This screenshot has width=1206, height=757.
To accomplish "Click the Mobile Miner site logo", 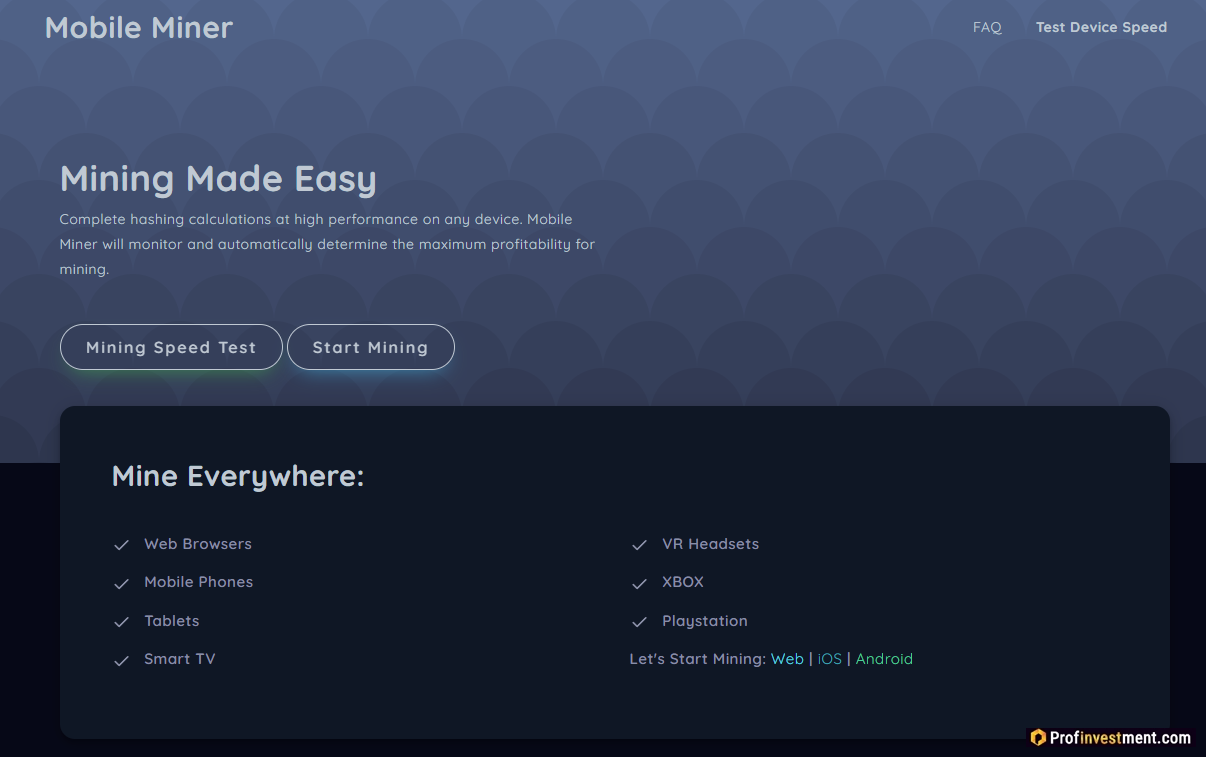I will point(139,28).
